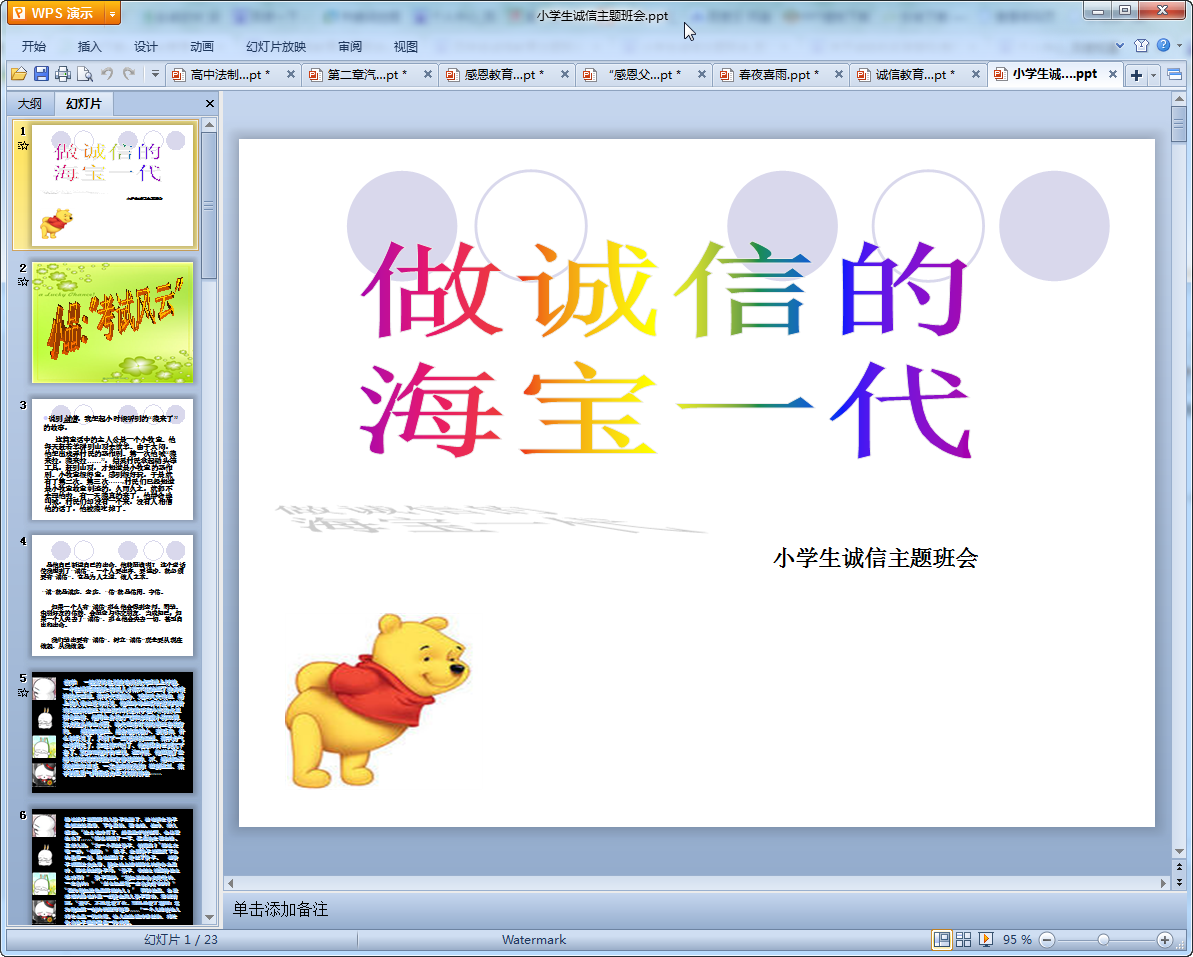The width and height of the screenshot is (1193, 957).
Task: Close the 第二章汽...pt document tab
Action: pos(428,75)
